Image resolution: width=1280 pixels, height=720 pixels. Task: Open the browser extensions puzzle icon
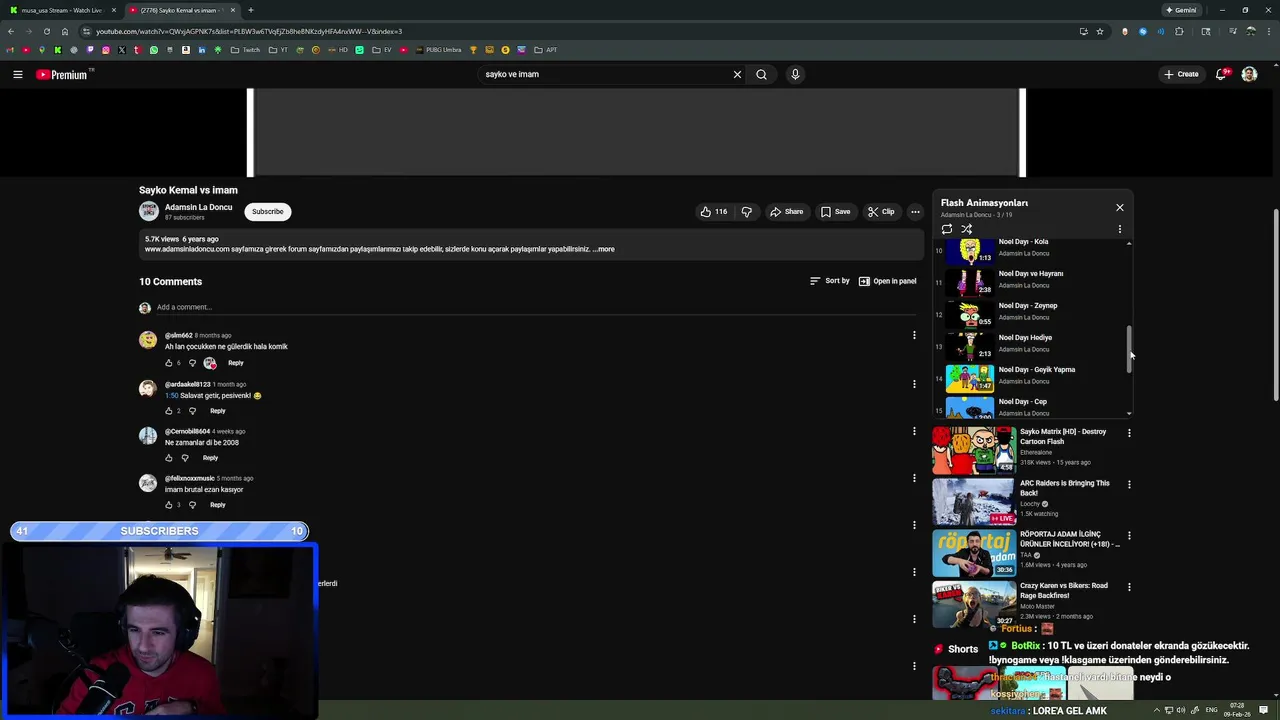coord(1179,31)
